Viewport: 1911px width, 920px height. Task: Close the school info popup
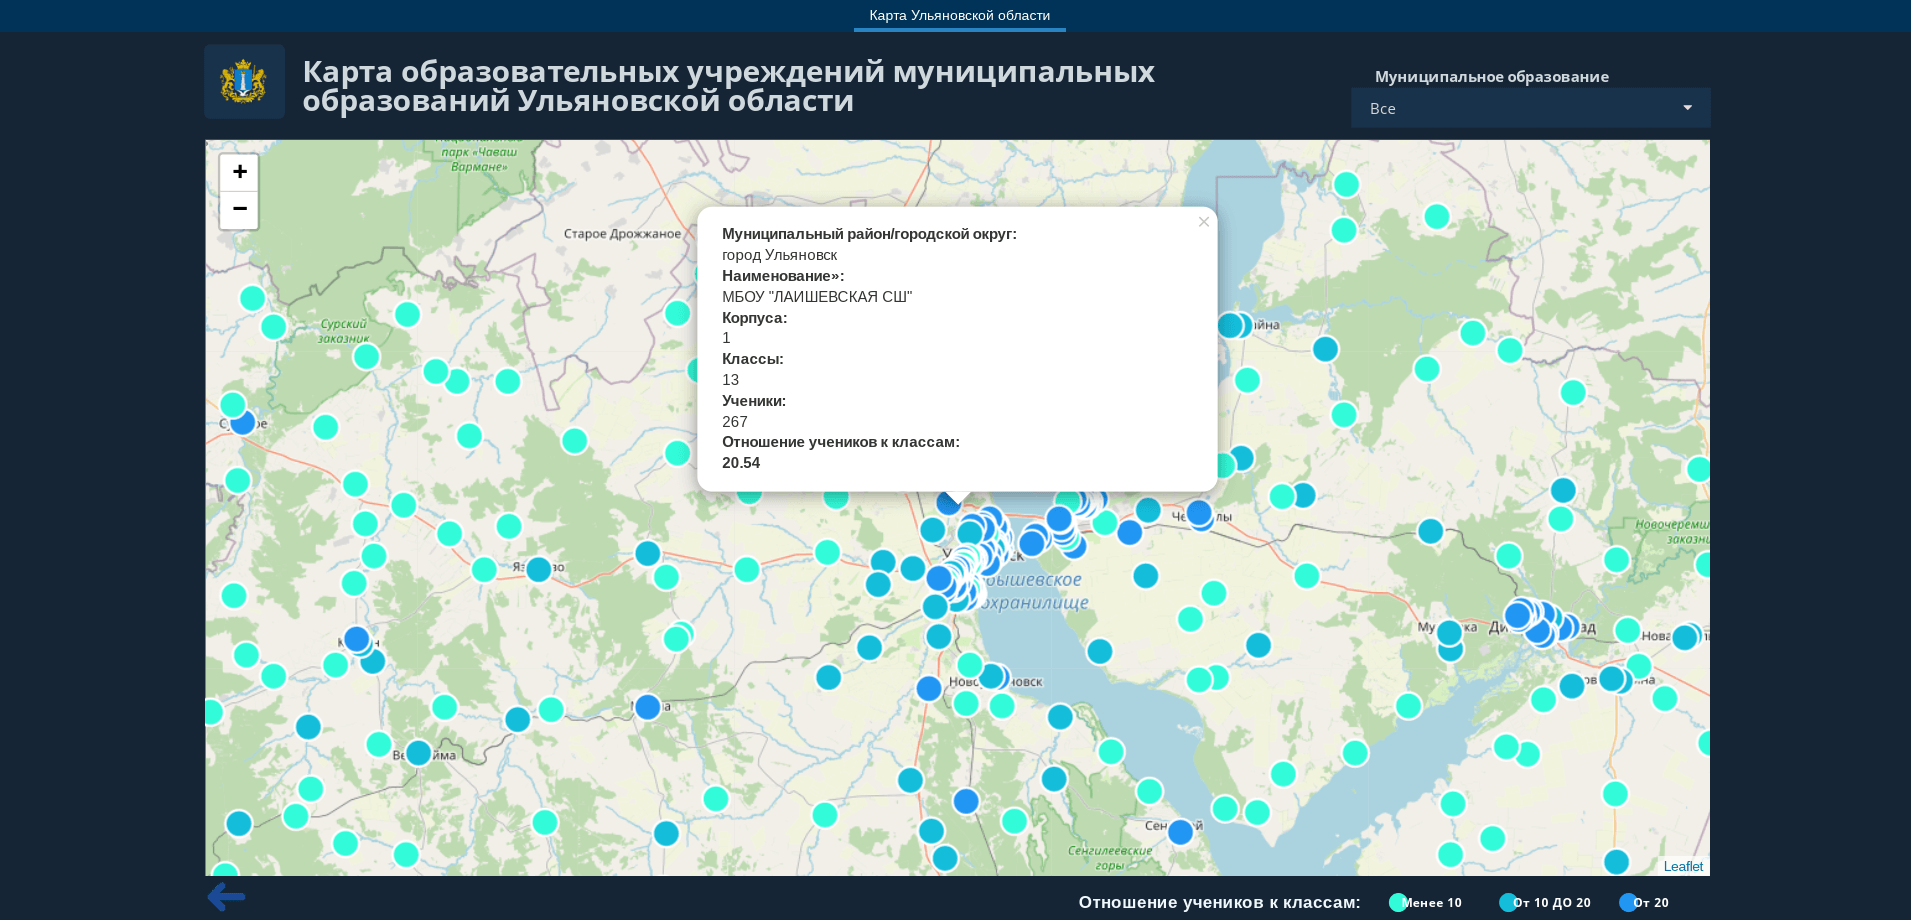(x=1204, y=222)
